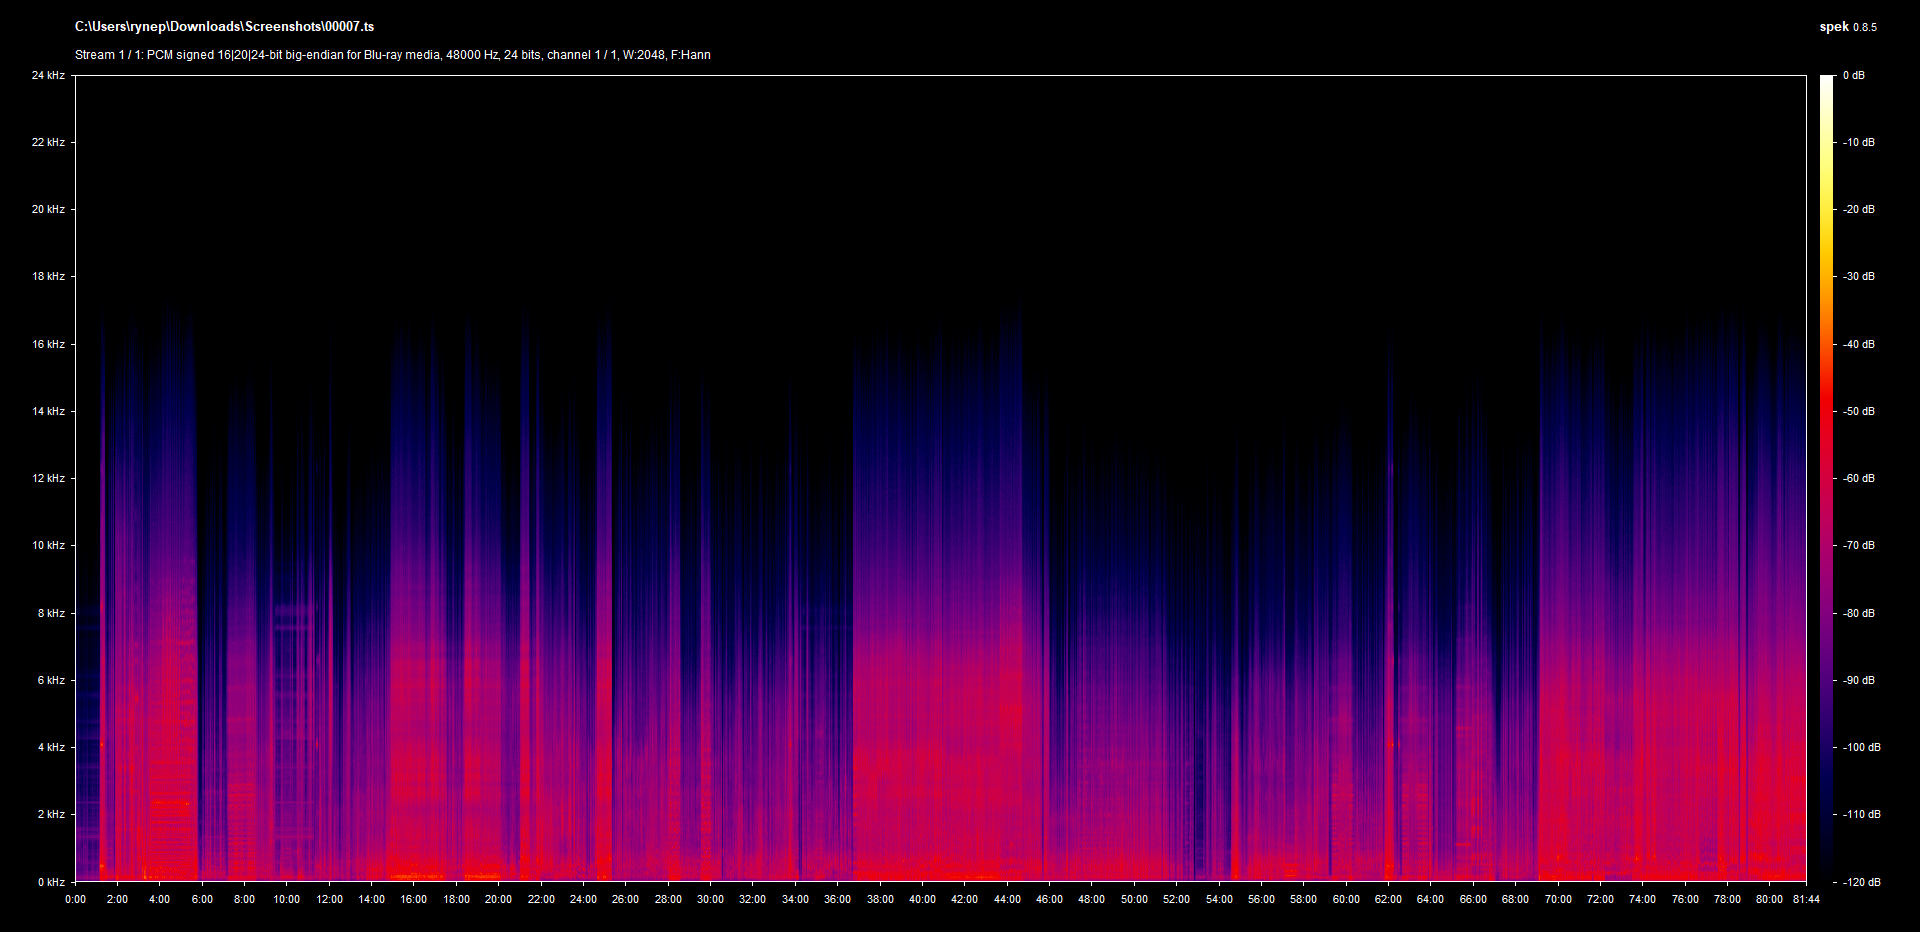The width and height of the screenshot is (1920, 932).
Task: Select the 40:00 time axis marker
Action: click(x=922, y=899)
